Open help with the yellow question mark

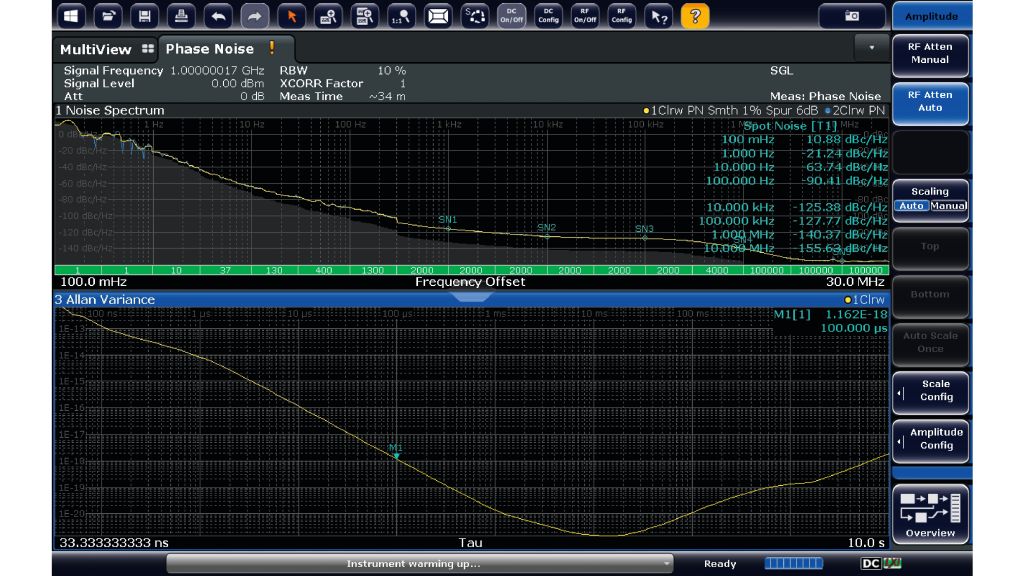tap(695, 16)
